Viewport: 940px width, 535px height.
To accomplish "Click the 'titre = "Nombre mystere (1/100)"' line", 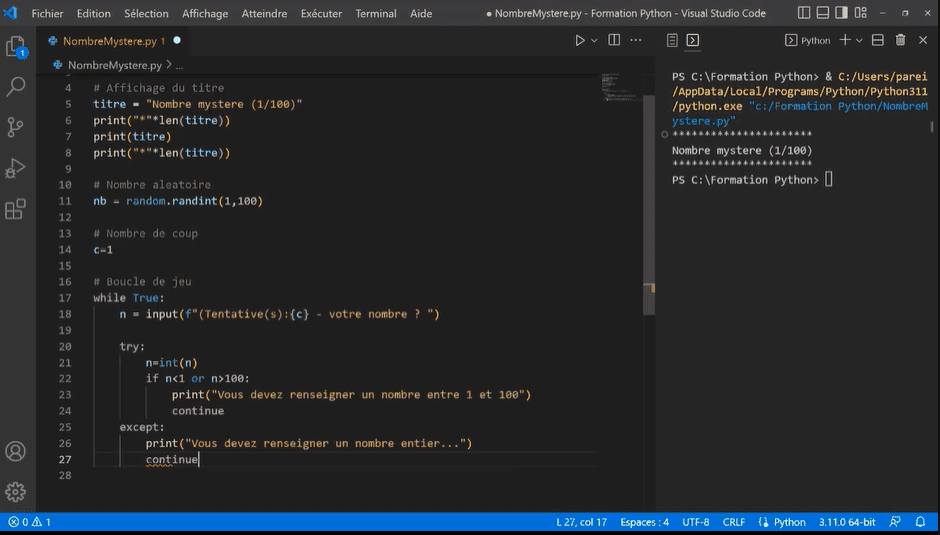I will [x=197, y=104].
